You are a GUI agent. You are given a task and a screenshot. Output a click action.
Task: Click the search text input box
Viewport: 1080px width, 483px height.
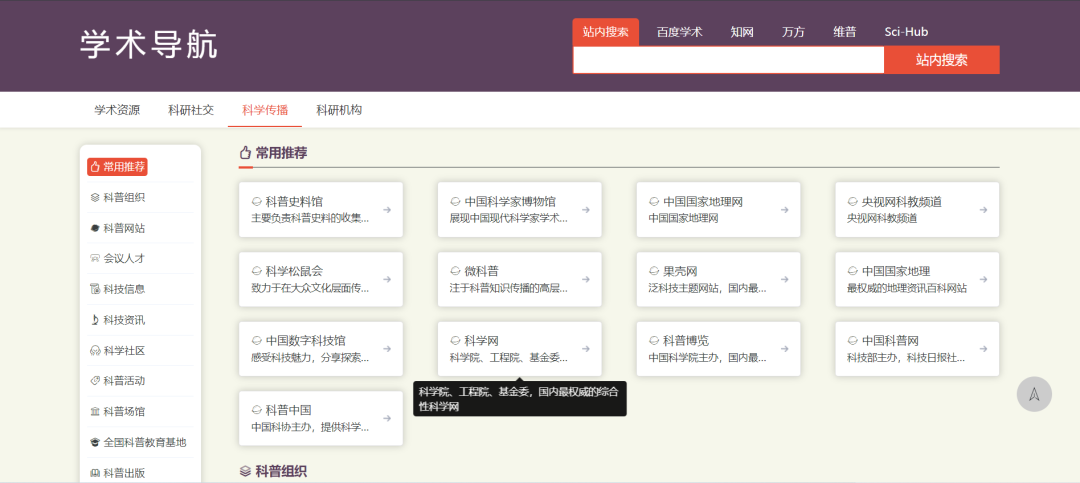[x=729, y=60]
